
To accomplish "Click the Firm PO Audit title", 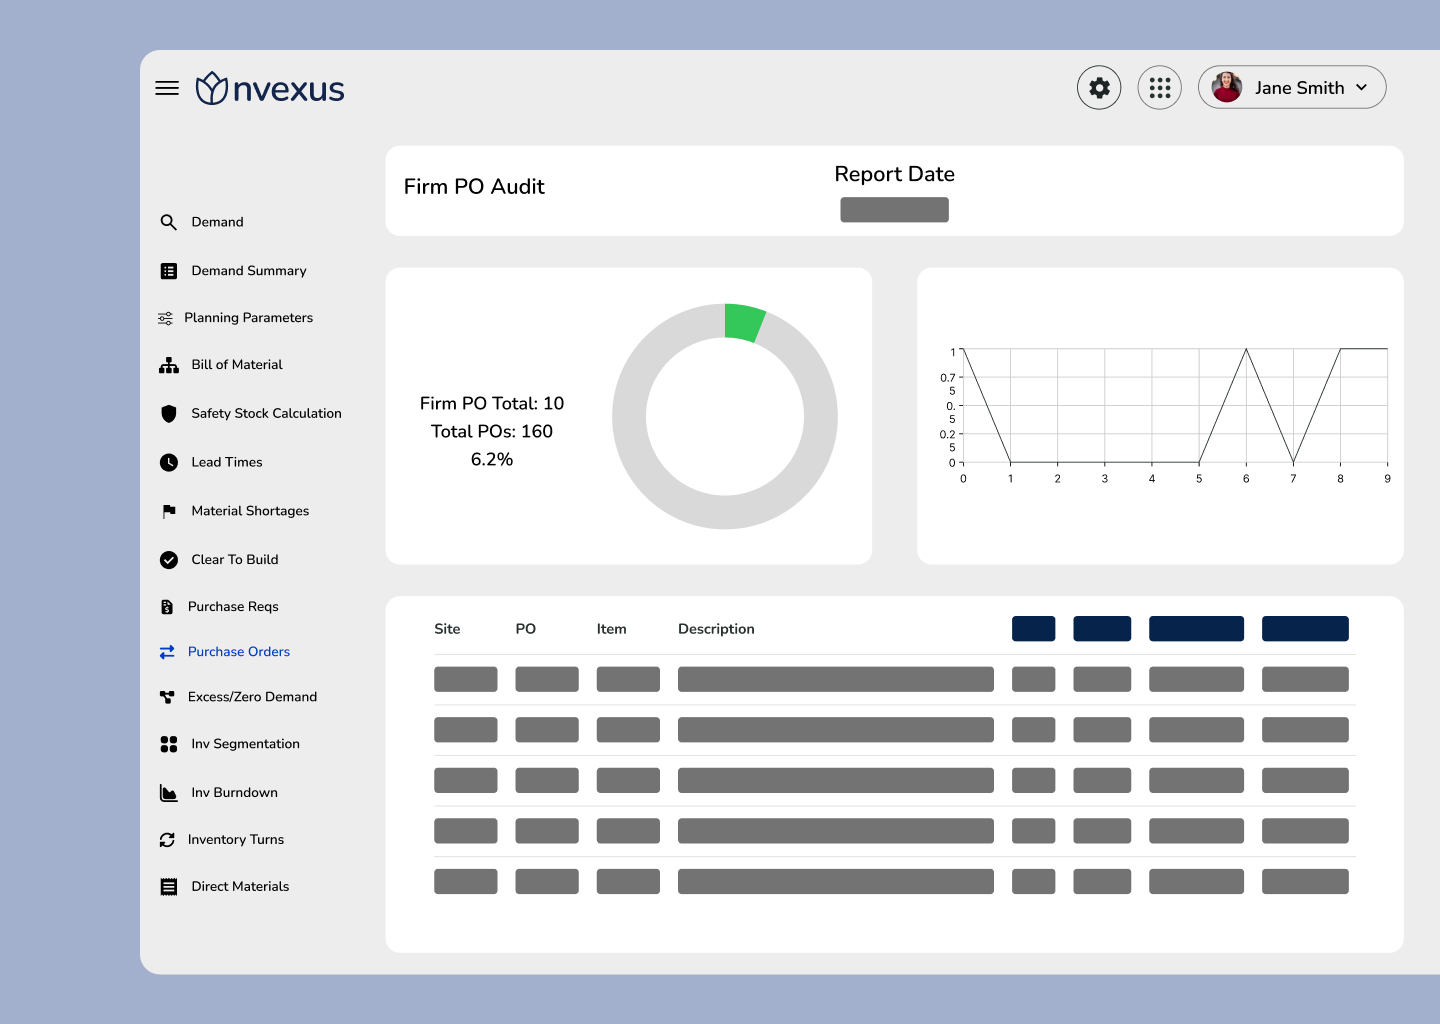I will click(474, 187).
